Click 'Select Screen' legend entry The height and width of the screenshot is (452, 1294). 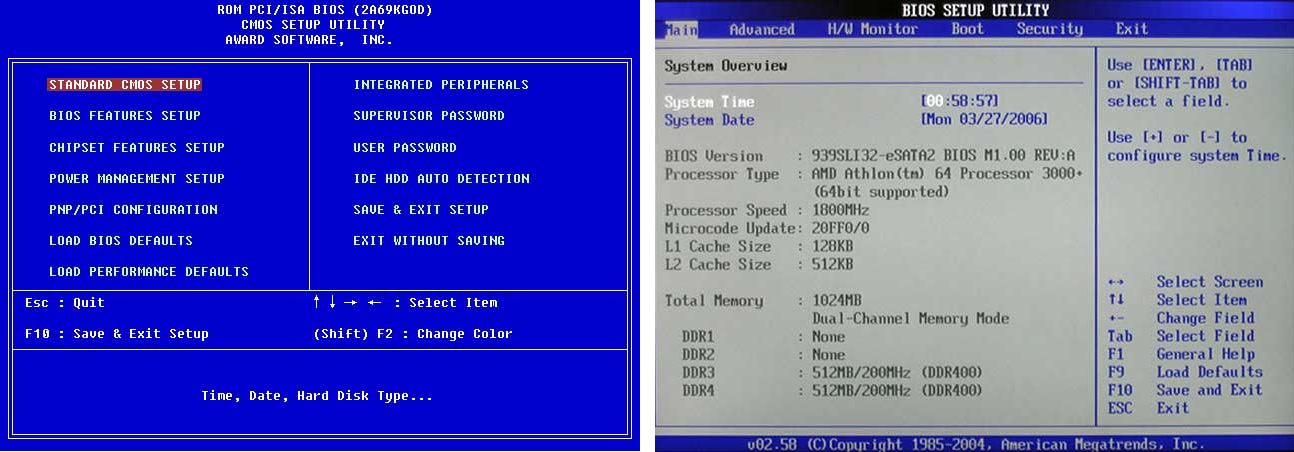click(1210, 283)
